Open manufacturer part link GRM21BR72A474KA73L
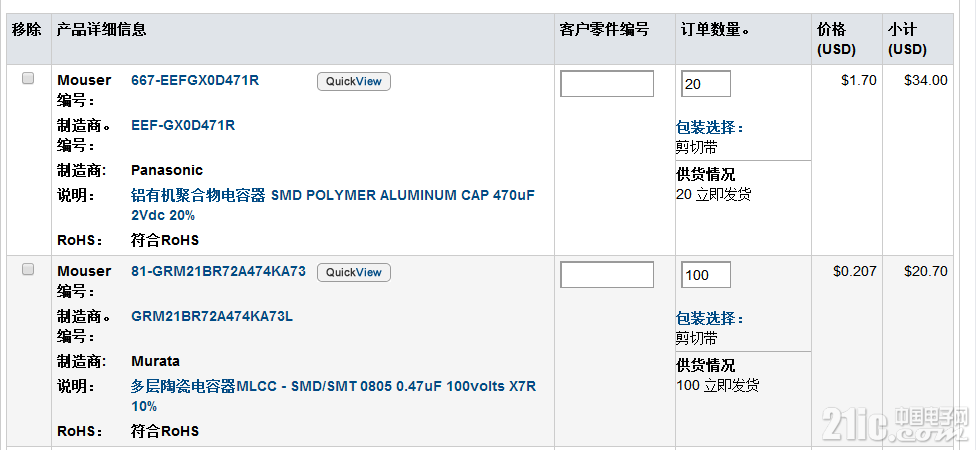 [x=212, y=316]
